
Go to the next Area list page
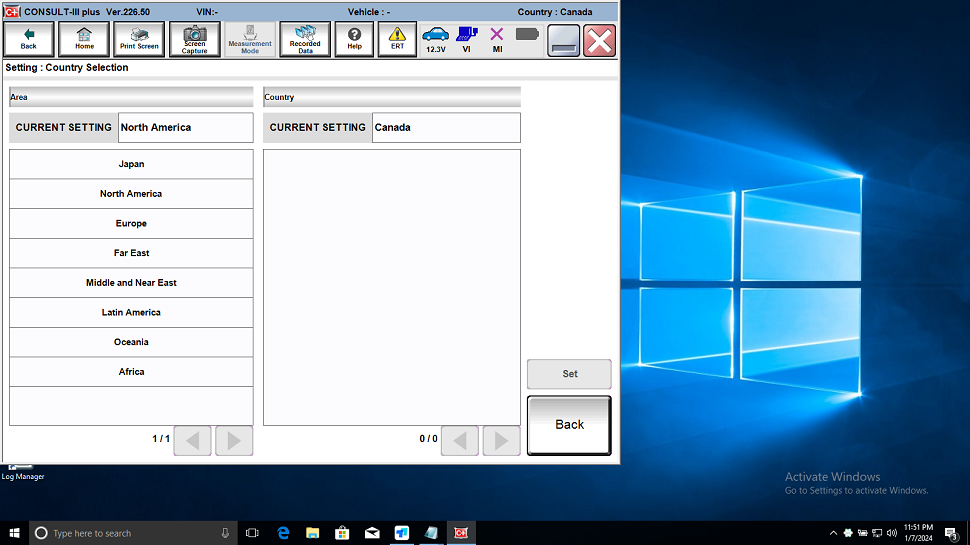tap(234, 440)
